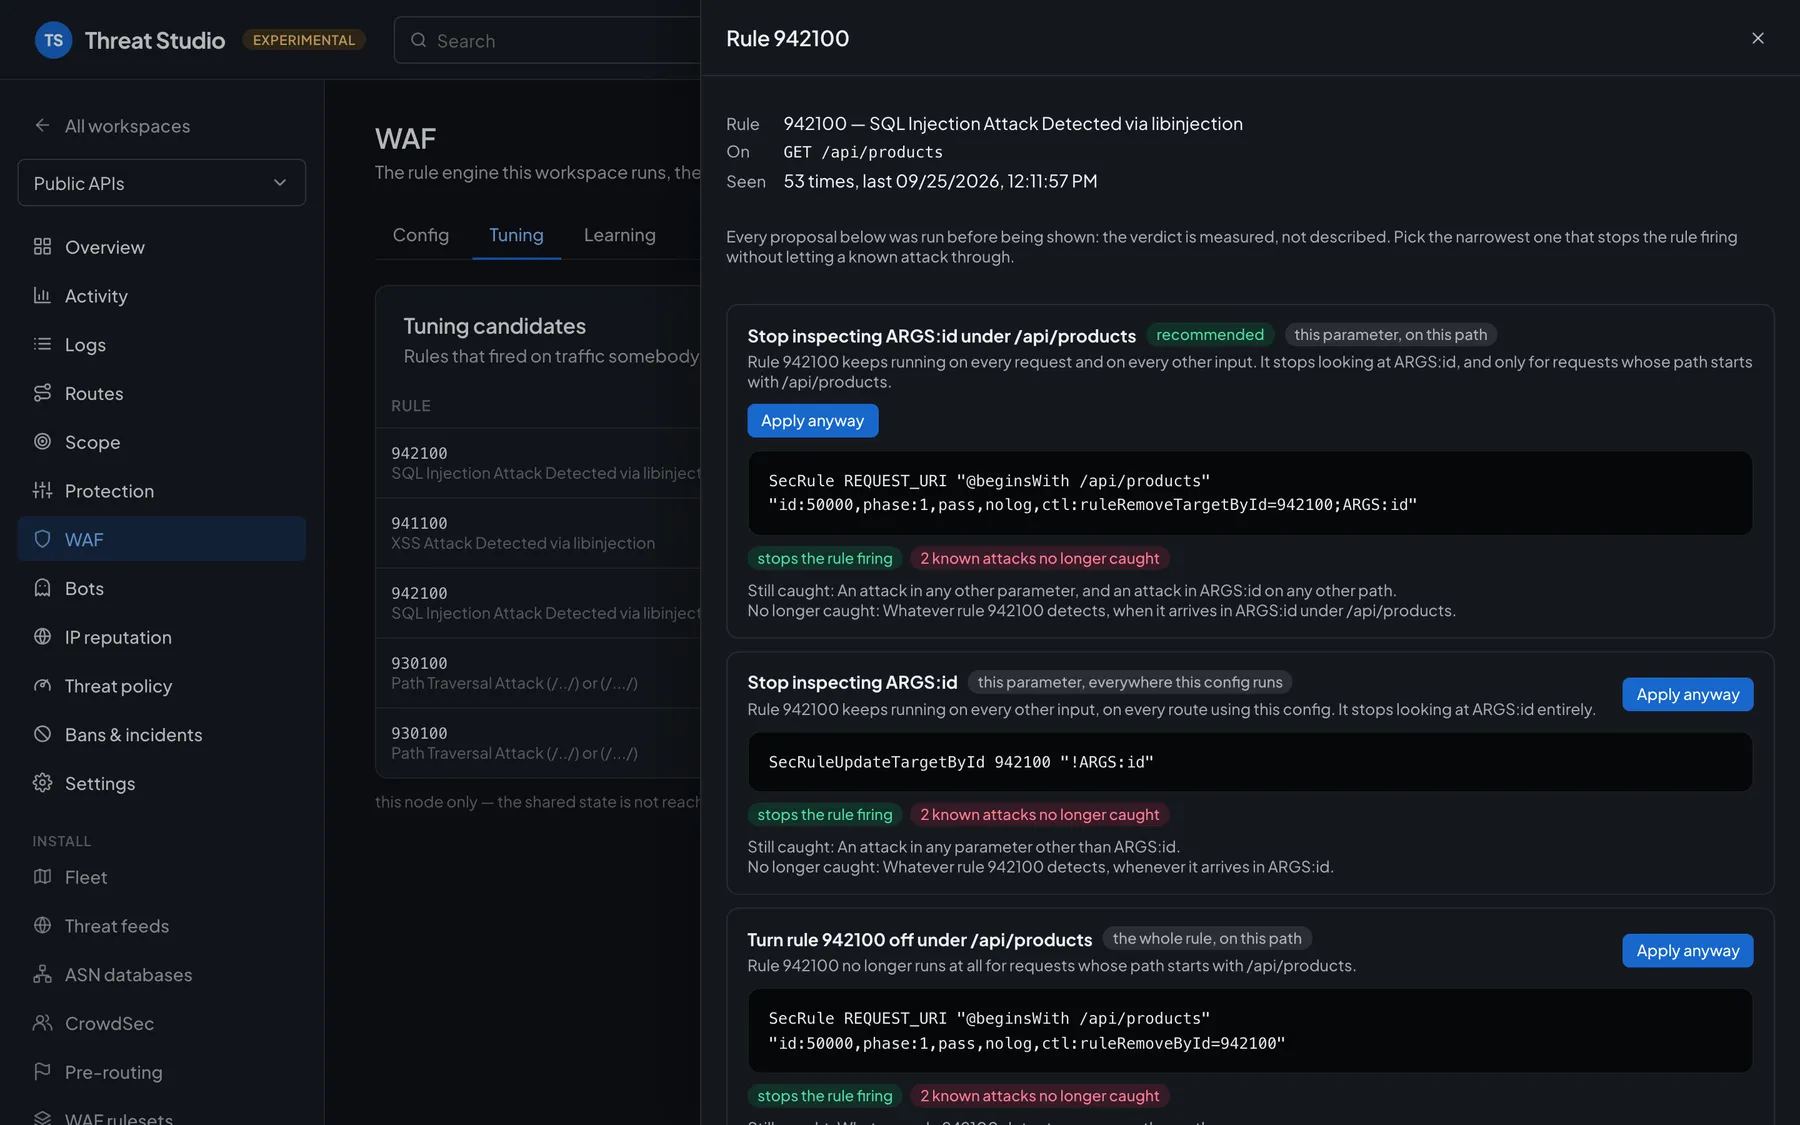The width and height of the screenshot is (1800, 1125).
Task: Click Apply anyway for ARGS:id under /api/products
Action: (x=813, y=421)
